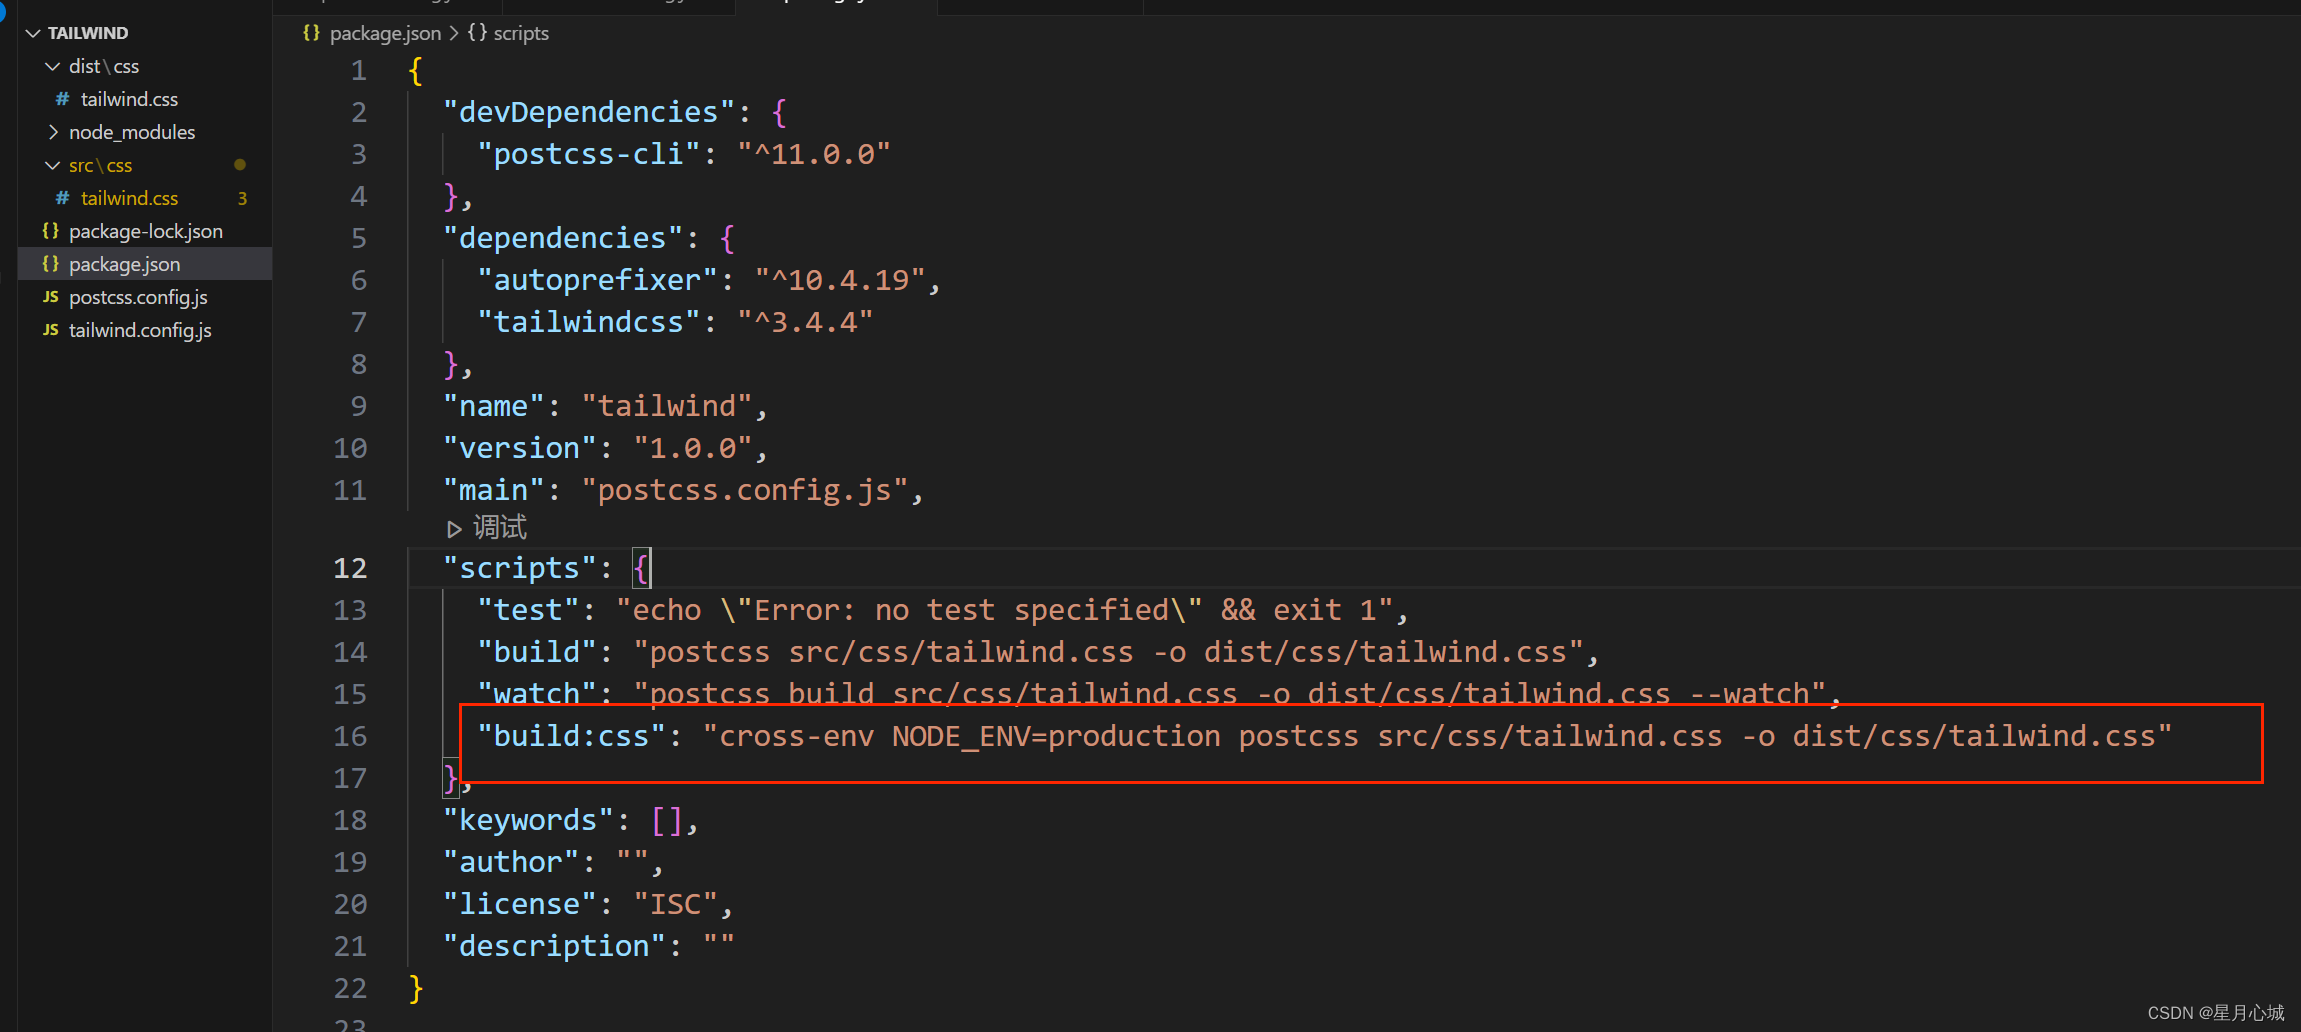Open tailwind.config.js in the explorer
Screen dimensions: 2301x1032
point(140,330)
